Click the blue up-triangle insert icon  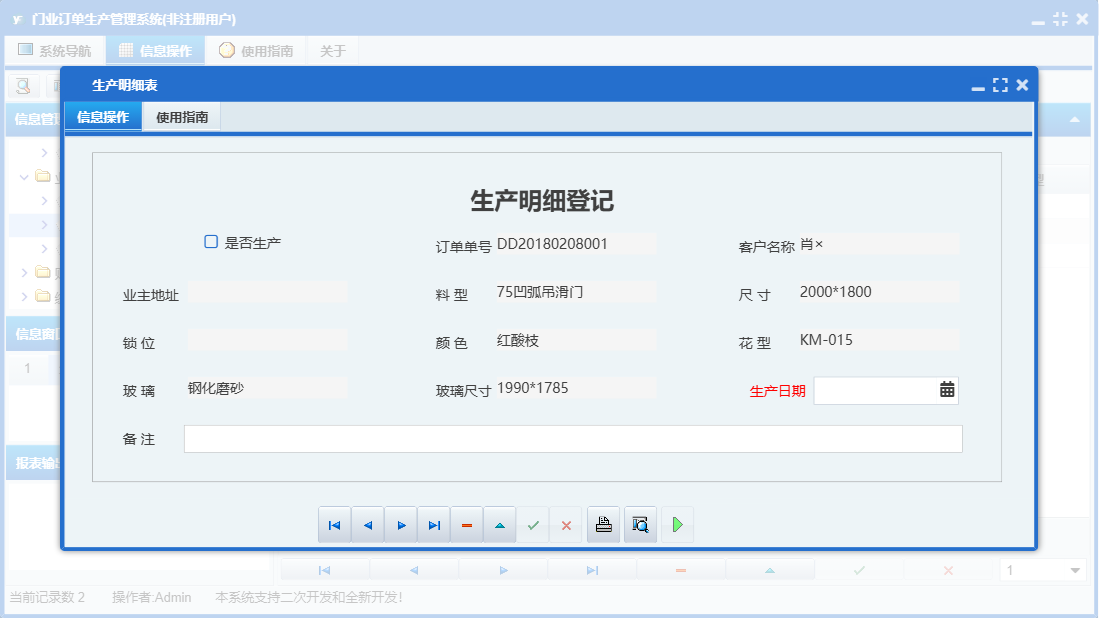pyautogui.click(x=500, y=524)
